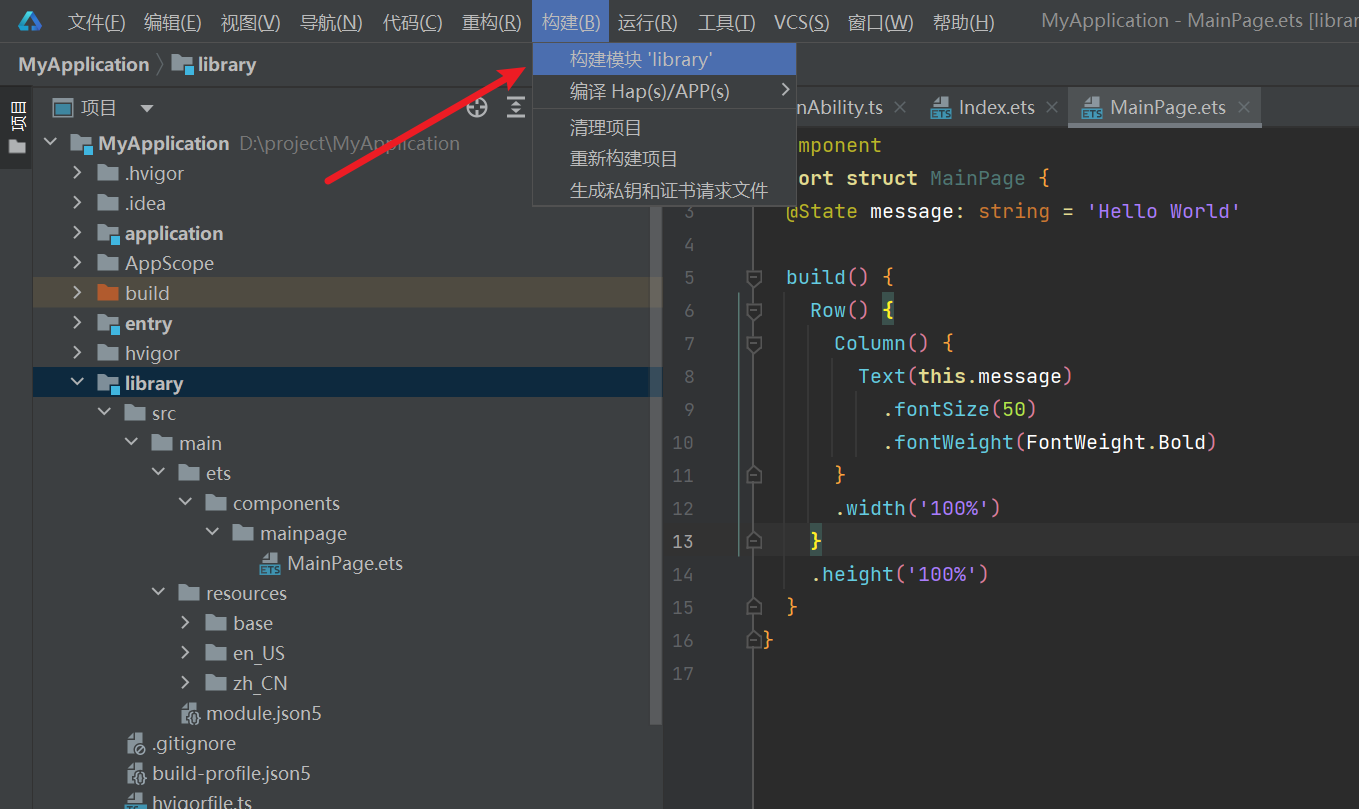Open the 窗口(W) menu

pyautogui.click(x=880, y=22)
